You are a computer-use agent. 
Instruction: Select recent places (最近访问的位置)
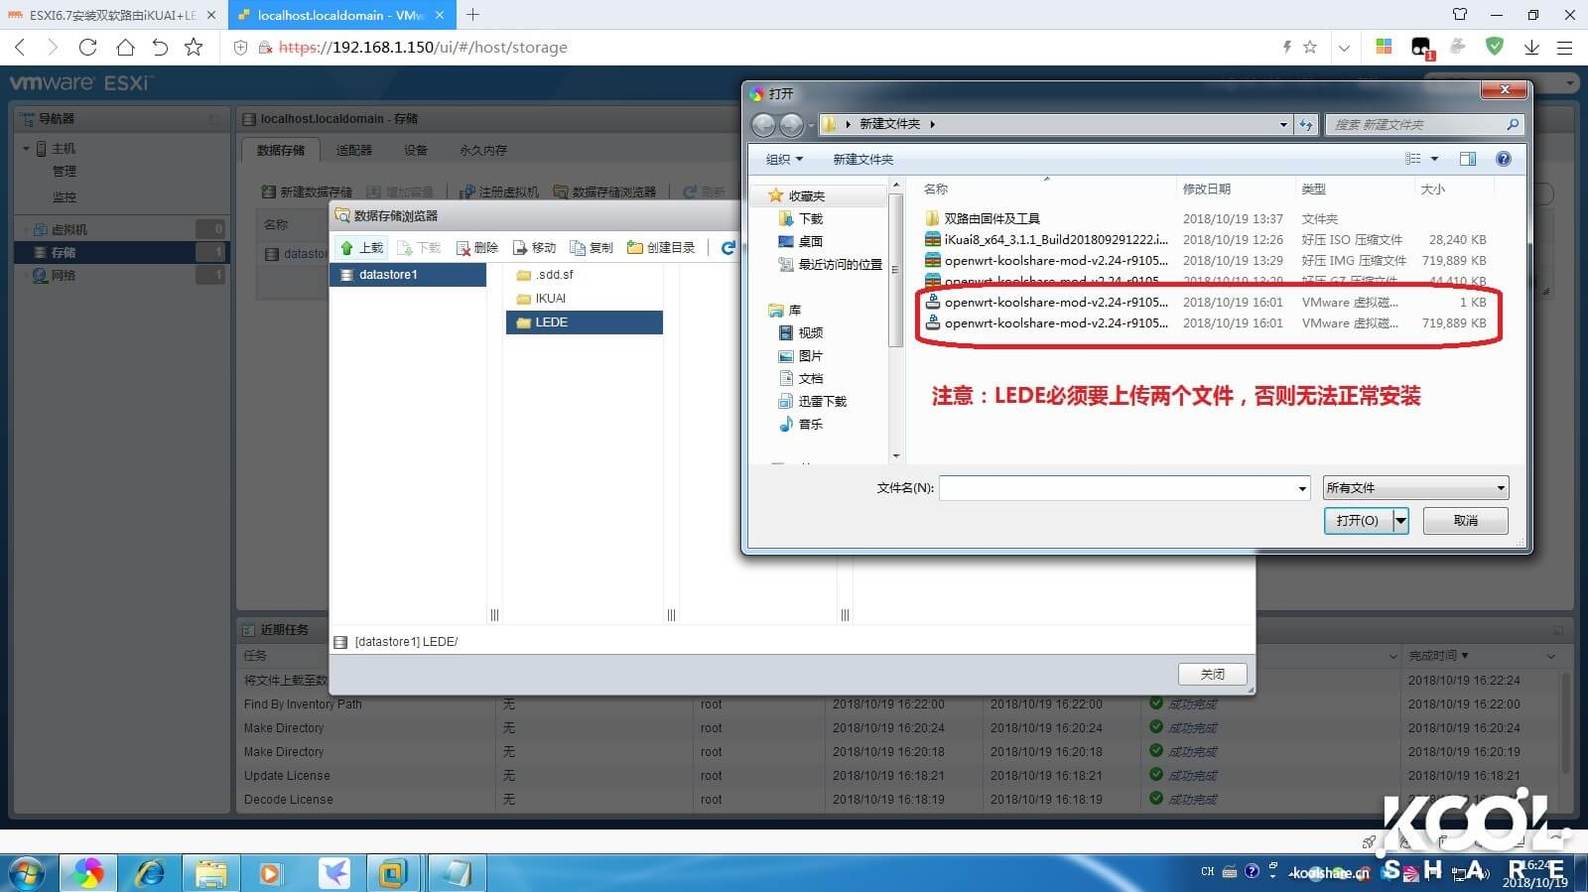click(831, 264)
